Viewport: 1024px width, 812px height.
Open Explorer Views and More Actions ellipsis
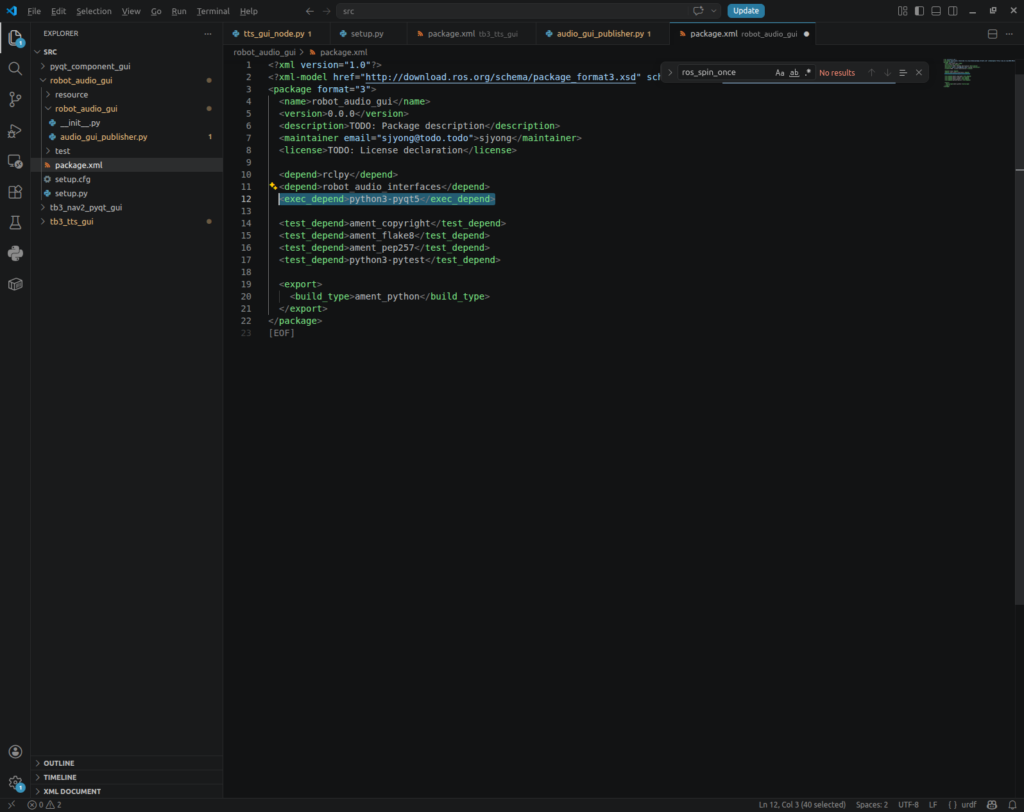coord(208,33)
